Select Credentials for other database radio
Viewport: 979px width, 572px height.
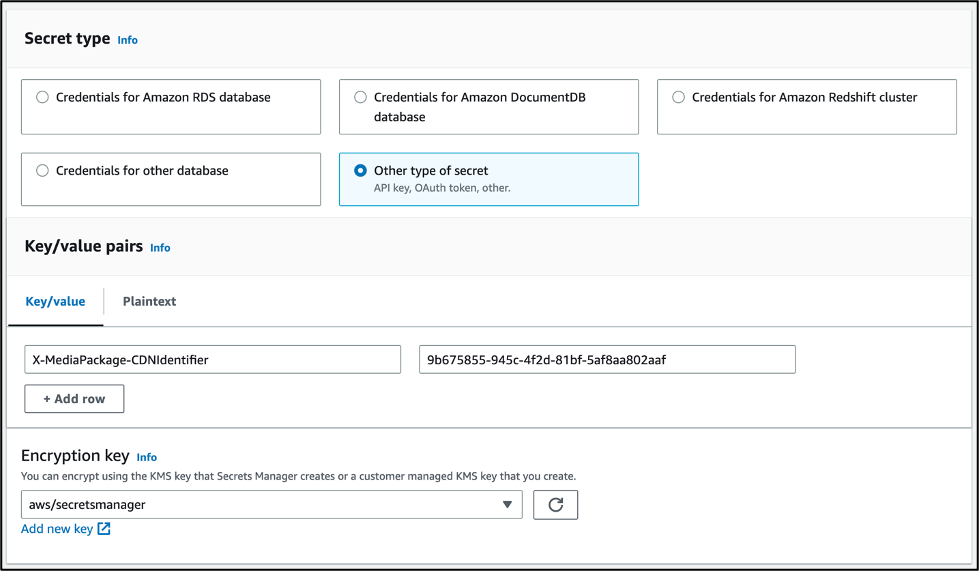[x=42, y=171]
